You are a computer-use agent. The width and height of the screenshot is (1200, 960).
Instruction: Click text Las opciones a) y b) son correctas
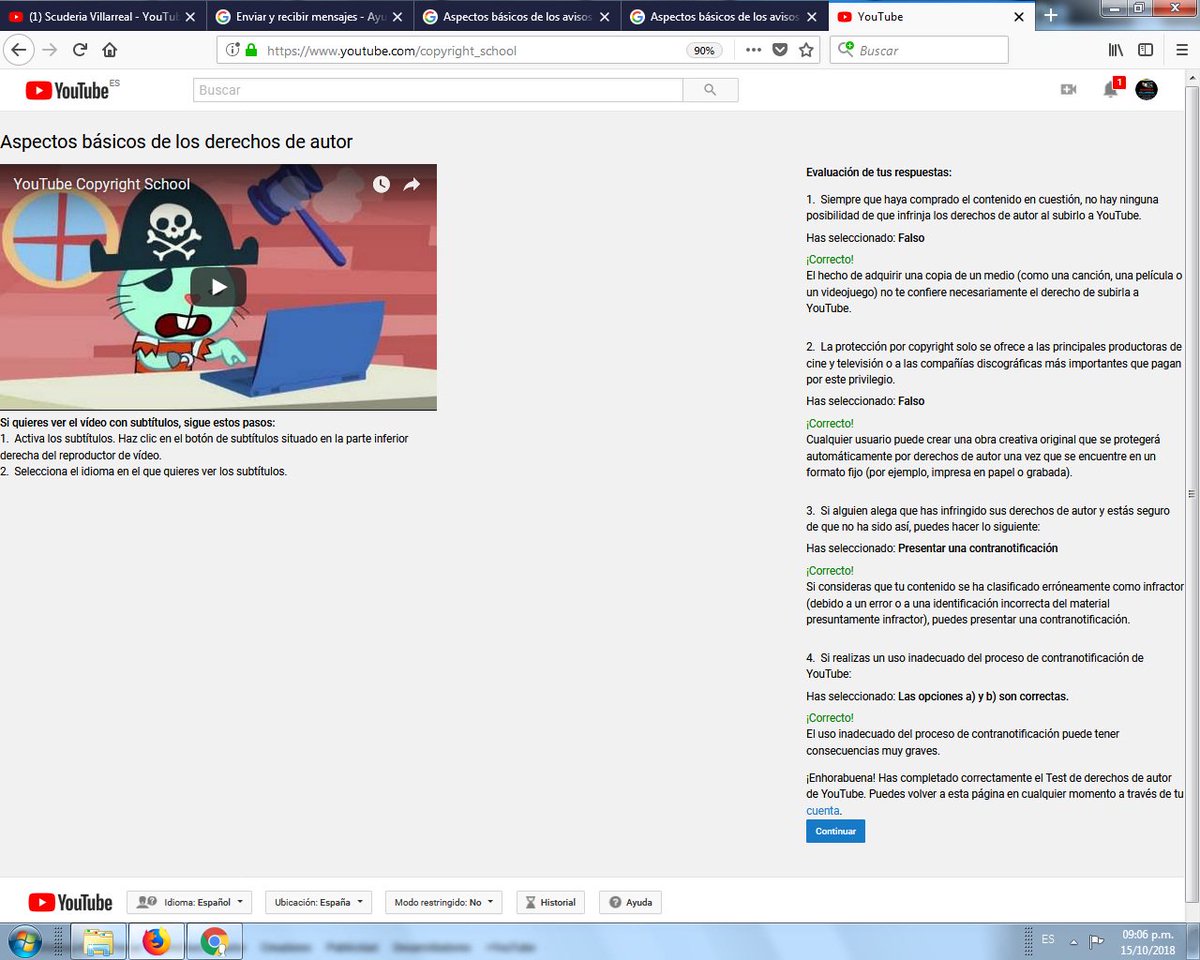click(984, 696)
